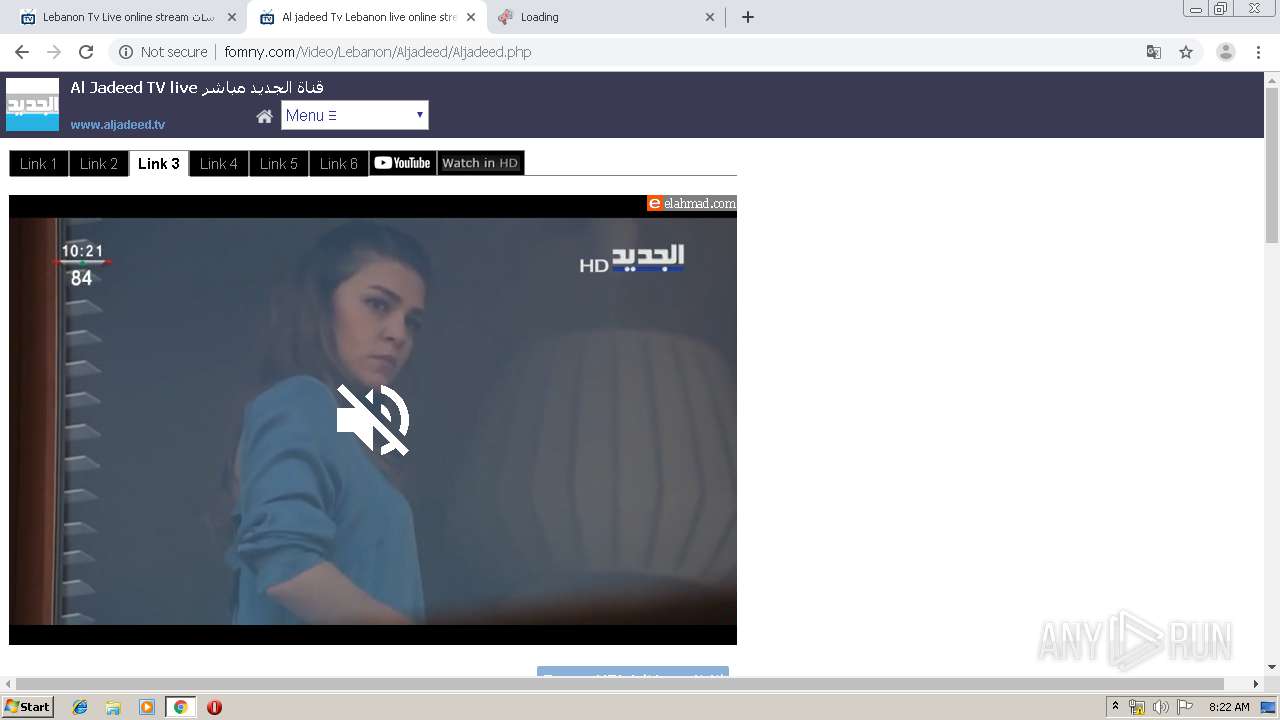Click the translate page icon
The height and width of the screenshot is (720, 1280).
tap(1153, 52)
